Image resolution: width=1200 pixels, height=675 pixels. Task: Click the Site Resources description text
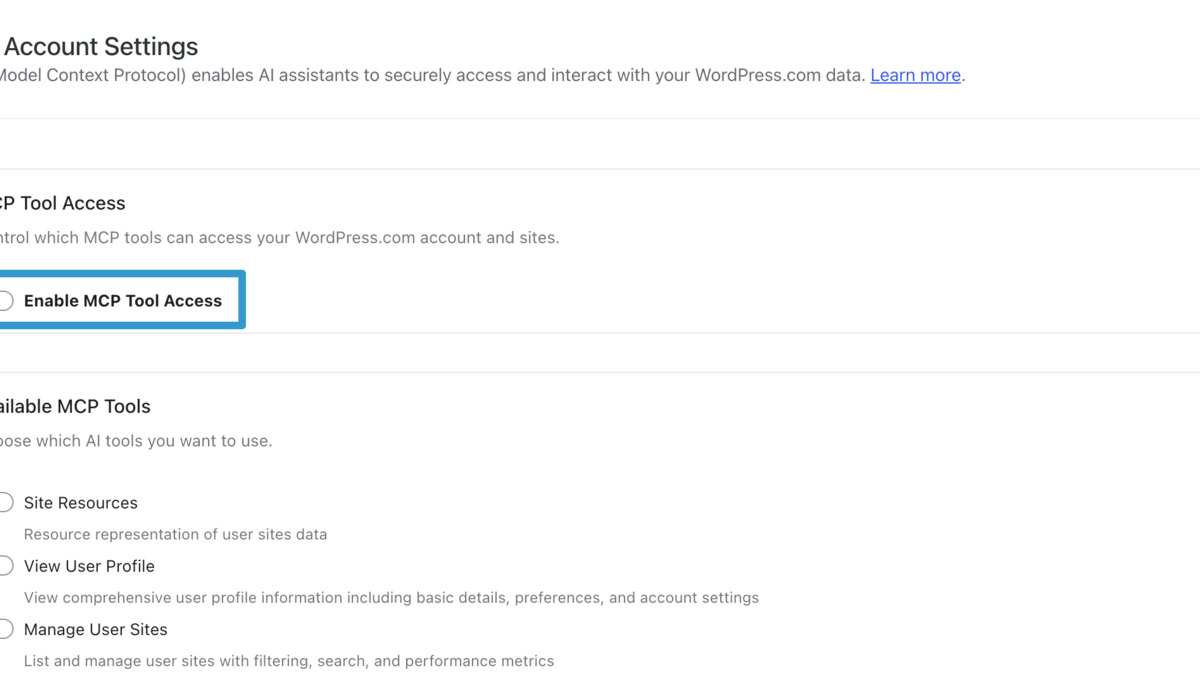[175, 534]
